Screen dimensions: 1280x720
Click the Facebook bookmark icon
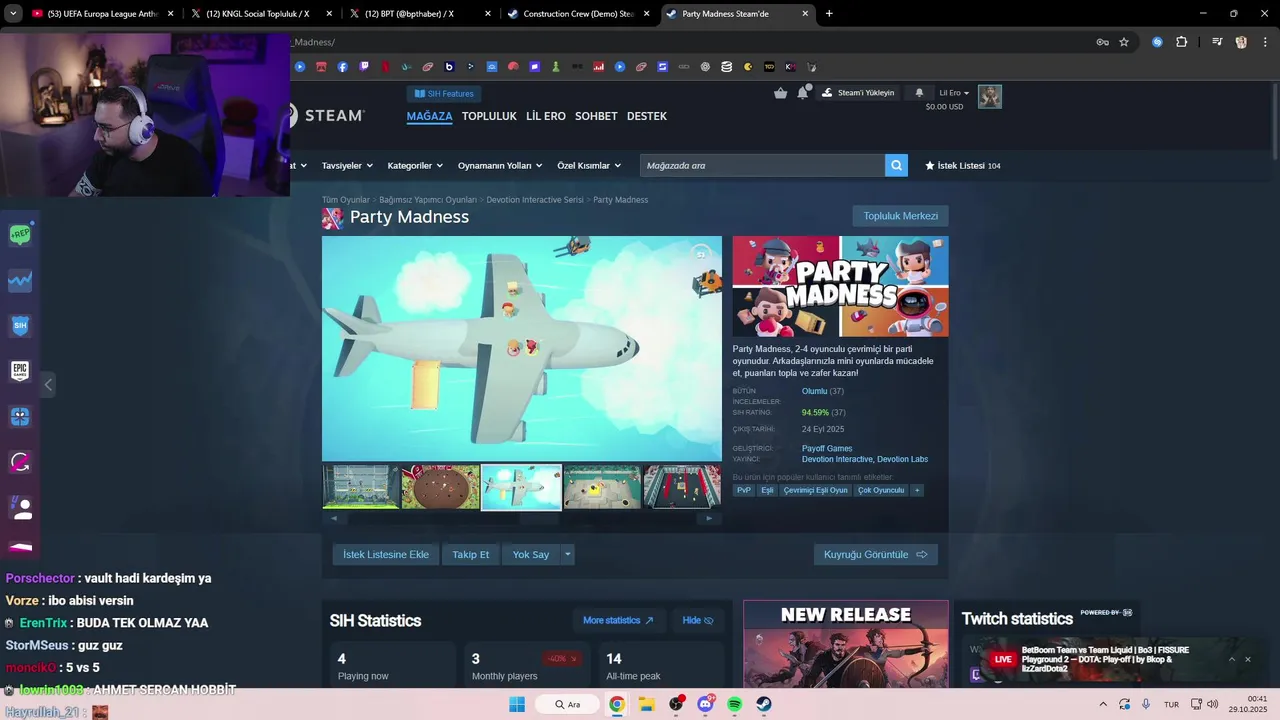point(342,67)
